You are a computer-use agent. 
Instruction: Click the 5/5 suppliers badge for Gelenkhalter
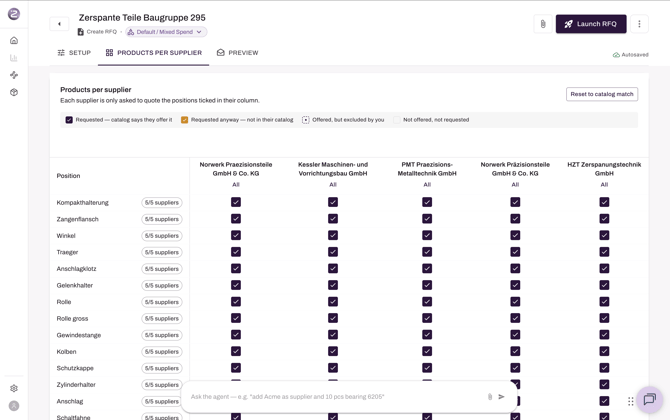coord(162,285)
